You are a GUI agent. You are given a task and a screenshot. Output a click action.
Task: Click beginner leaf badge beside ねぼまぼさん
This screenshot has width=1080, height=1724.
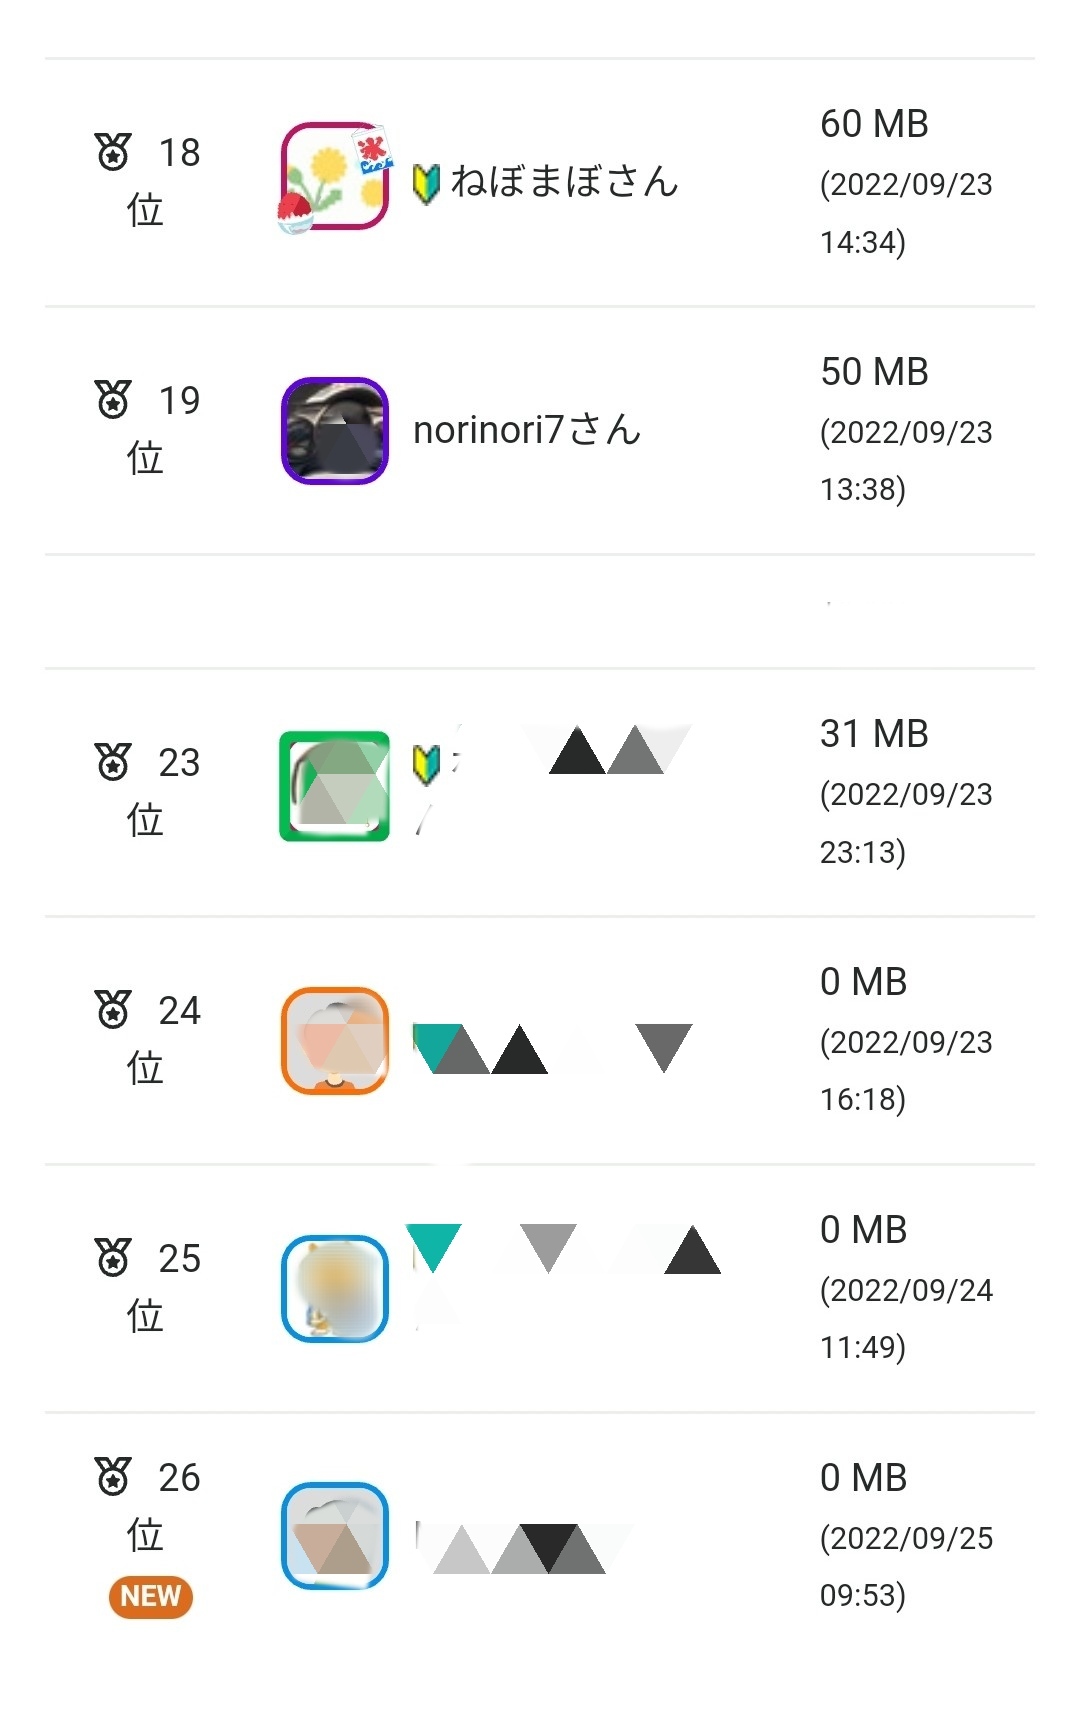(427, 183)
